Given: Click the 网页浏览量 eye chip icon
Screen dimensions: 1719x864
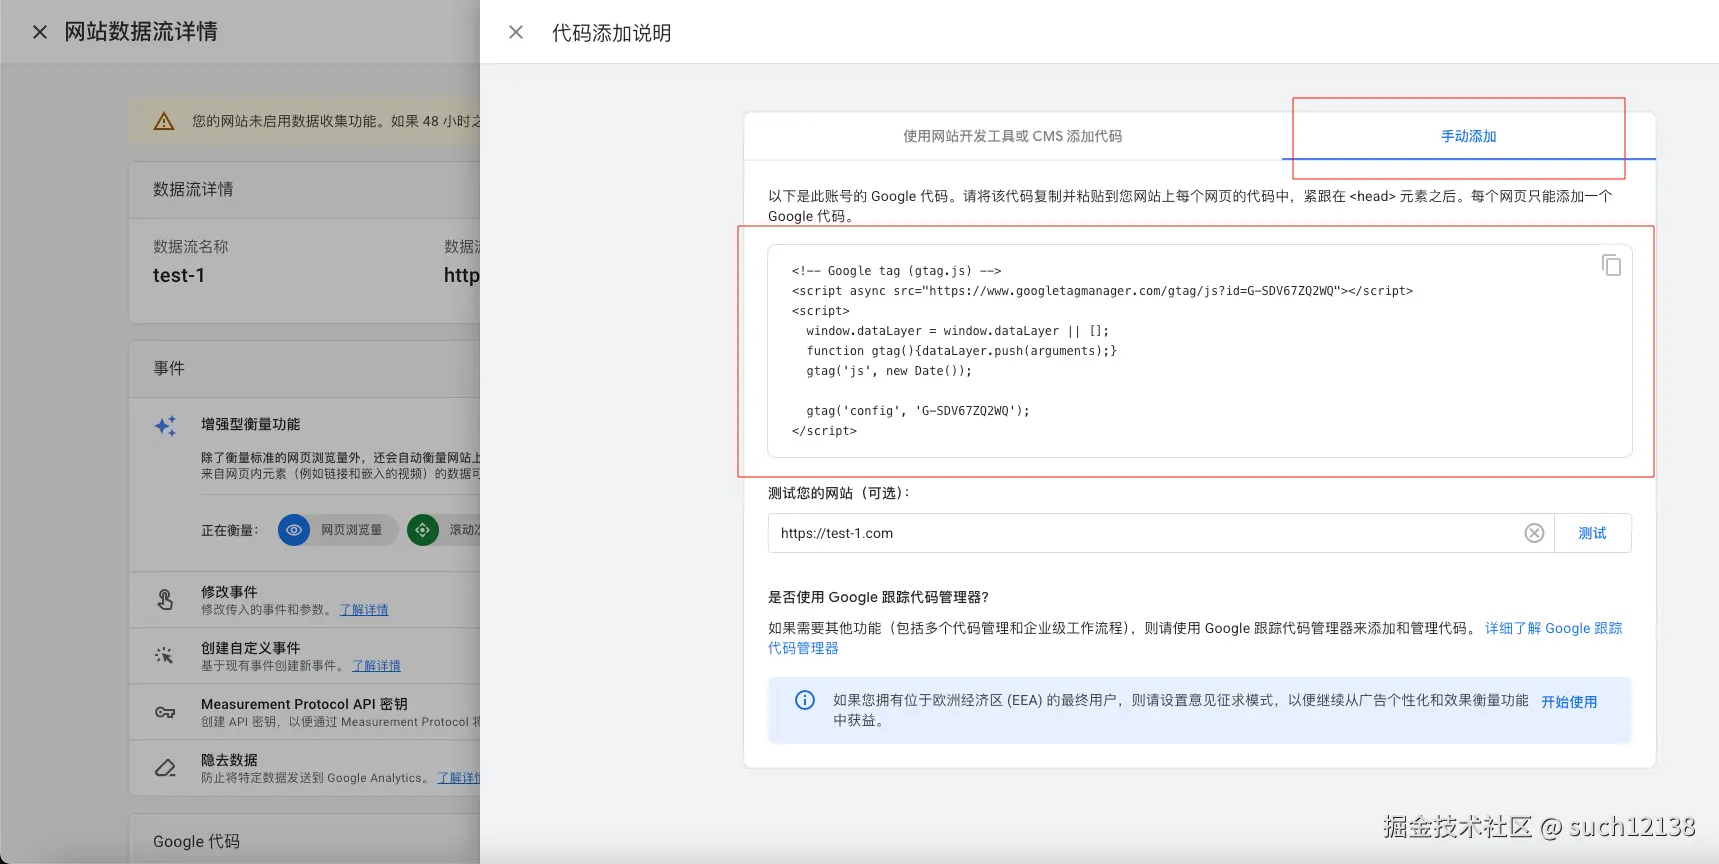Looking at the screenshot, I should click(294, 530).
